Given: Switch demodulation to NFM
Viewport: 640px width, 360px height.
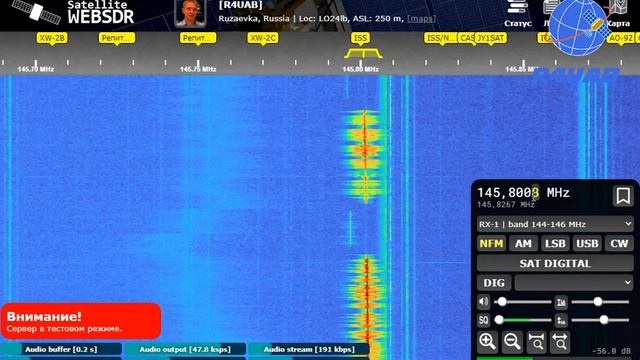Looking at the screenshot, I should (491, 244).
